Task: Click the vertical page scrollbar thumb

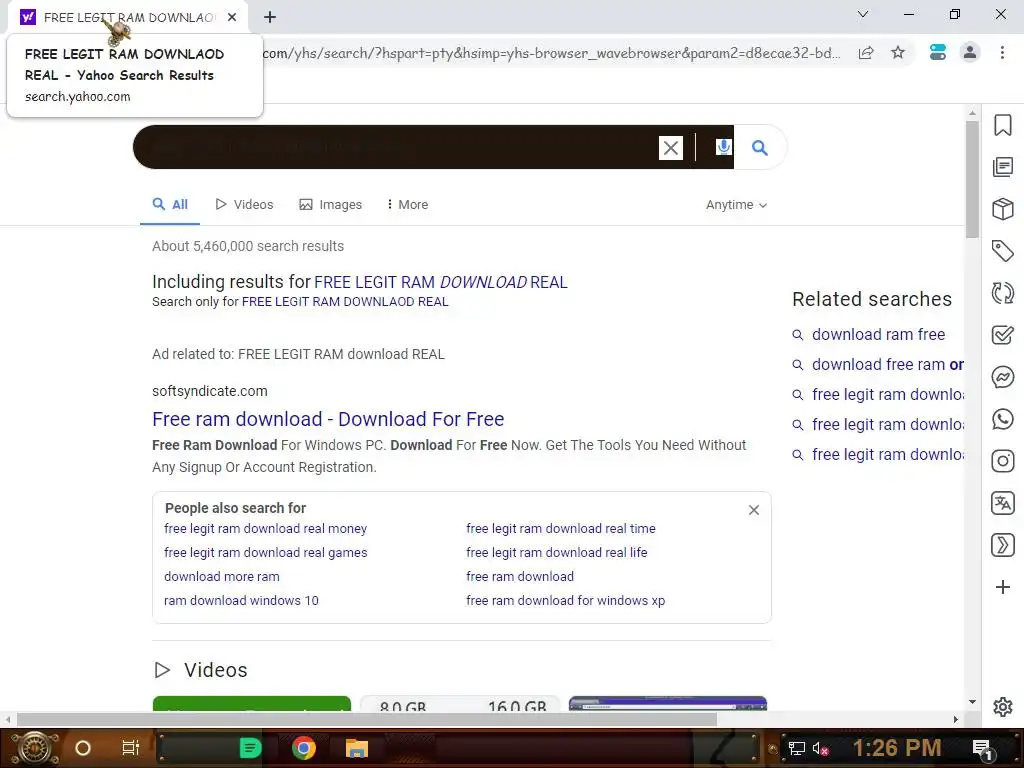Action: [972, 179]
